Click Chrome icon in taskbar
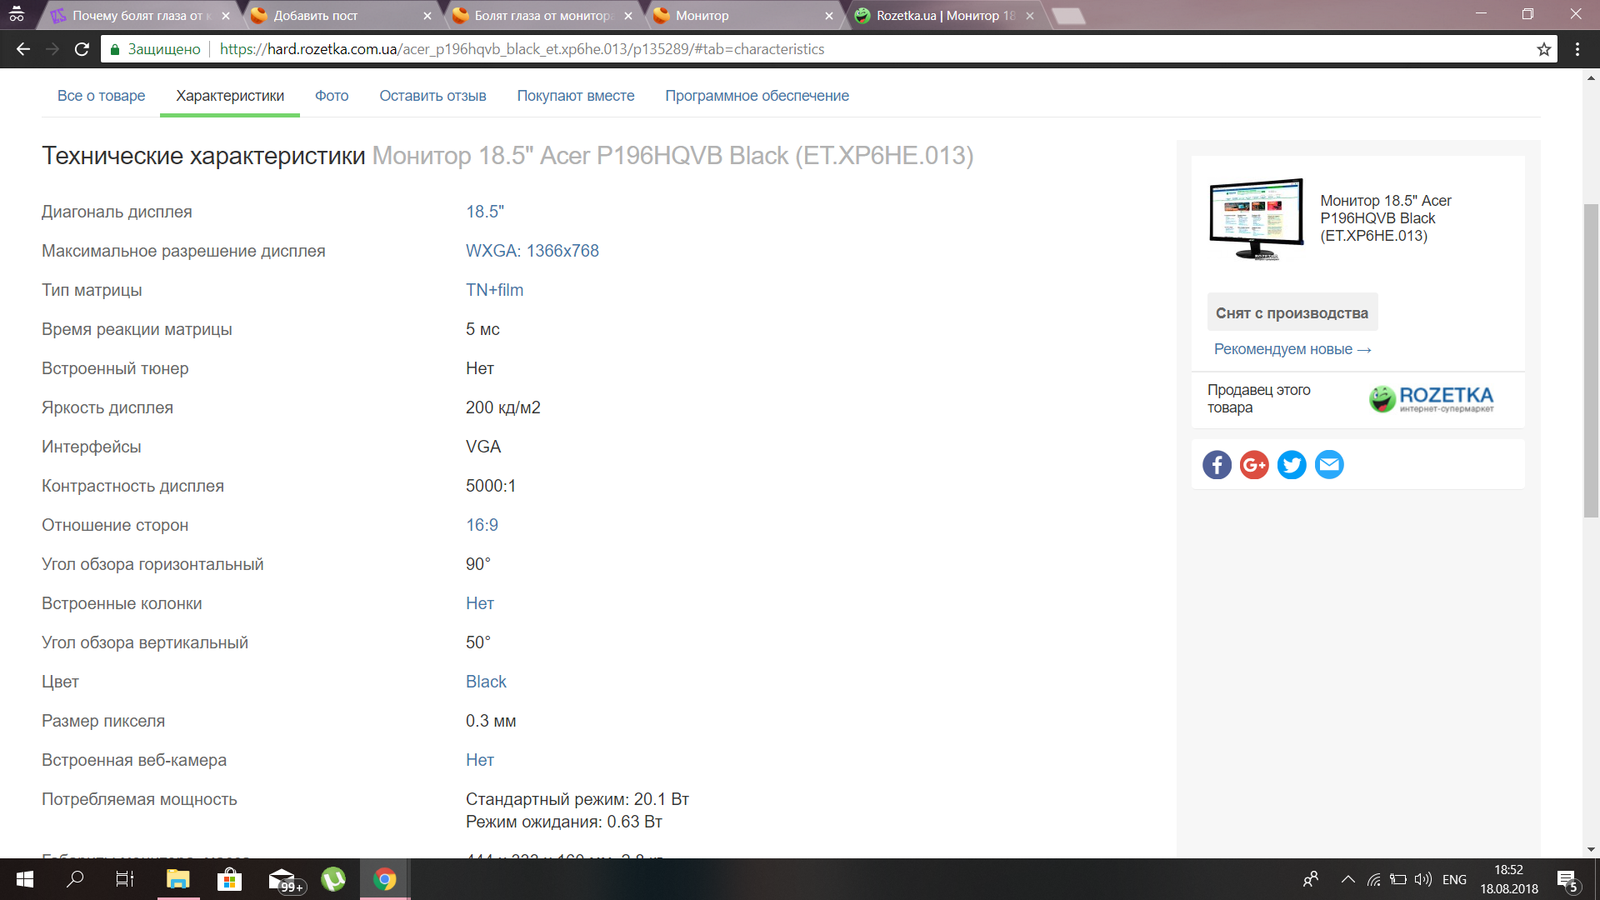Viewport: 1600px width, 900px height. point(385,879)
